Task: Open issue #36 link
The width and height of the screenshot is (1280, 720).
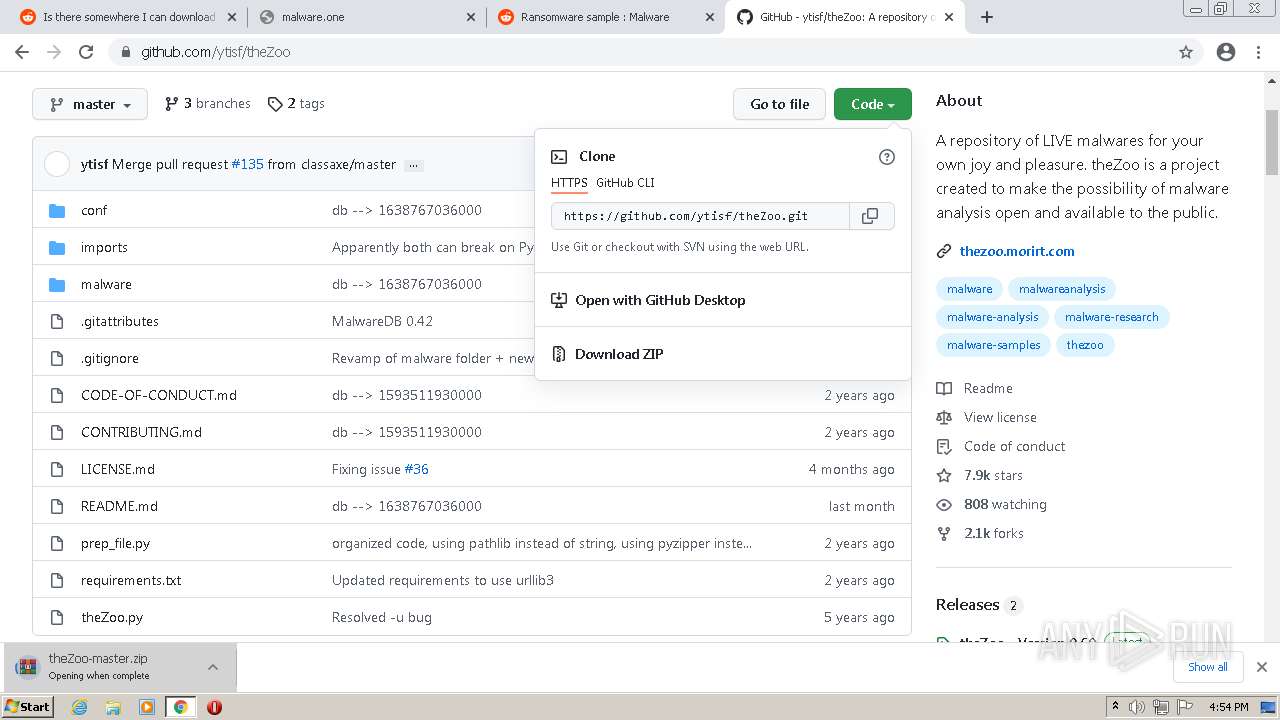Action: (x=416, y=469)
